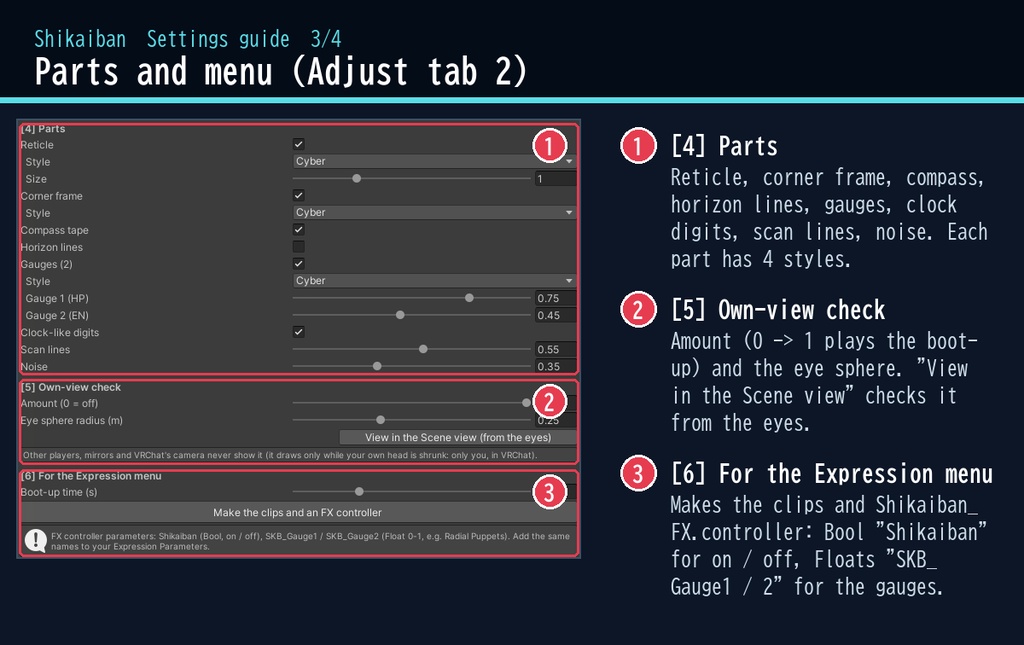This screenshot has height=645, width=1024.
Task: Click the Other players, mirrors note text
Action: [280, 455]
